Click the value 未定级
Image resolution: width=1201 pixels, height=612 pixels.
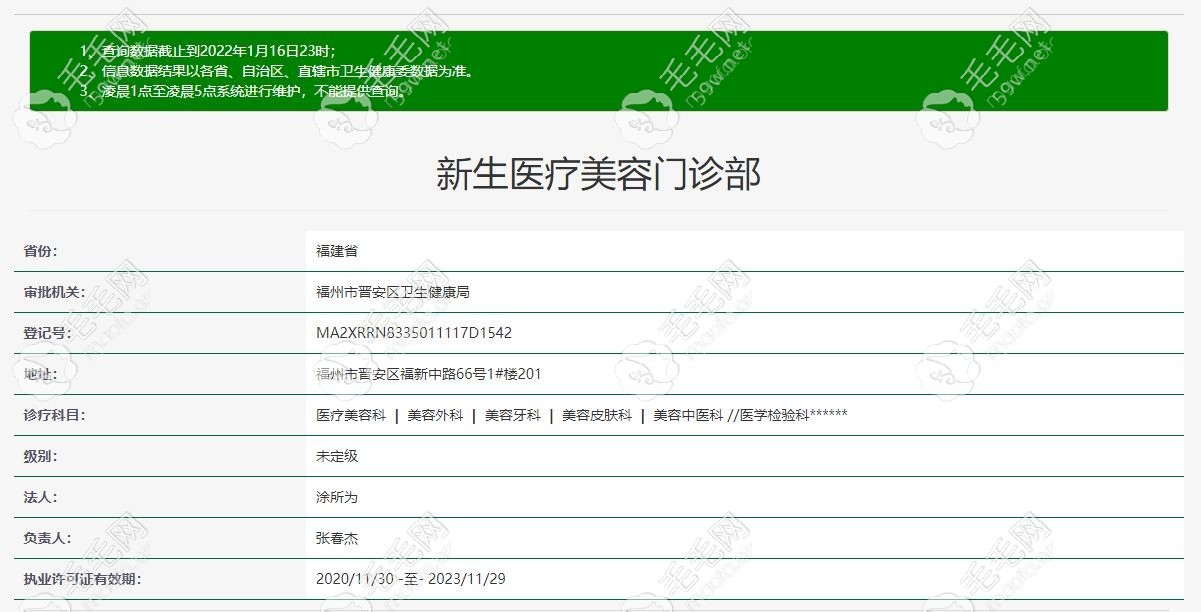pyautogui.click(x=337, y=456)
